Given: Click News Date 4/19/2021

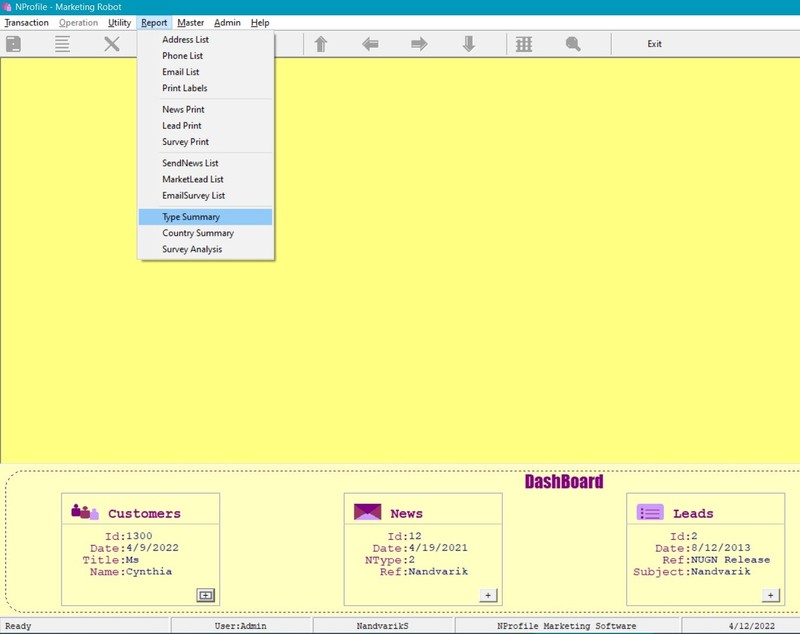Looking at the screenshot, I should [x=438, y=548].
